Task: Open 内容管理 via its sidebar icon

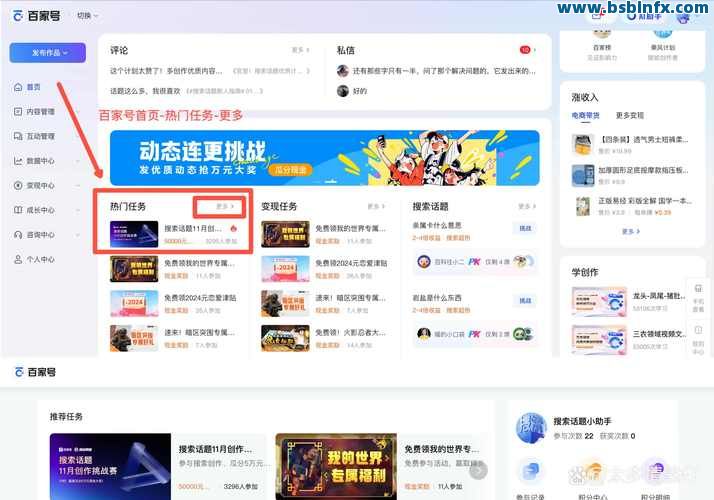Action: coord(18,112)
